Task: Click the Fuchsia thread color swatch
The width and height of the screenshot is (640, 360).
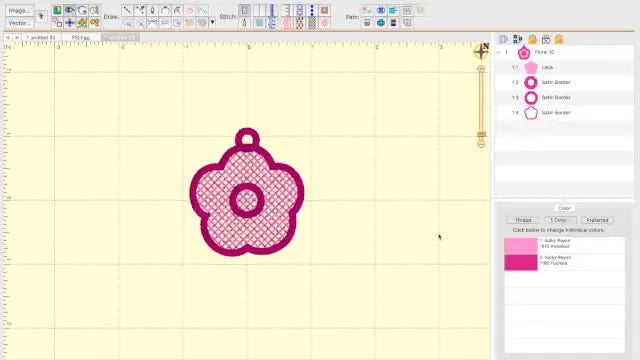Action: click(521, 262)
